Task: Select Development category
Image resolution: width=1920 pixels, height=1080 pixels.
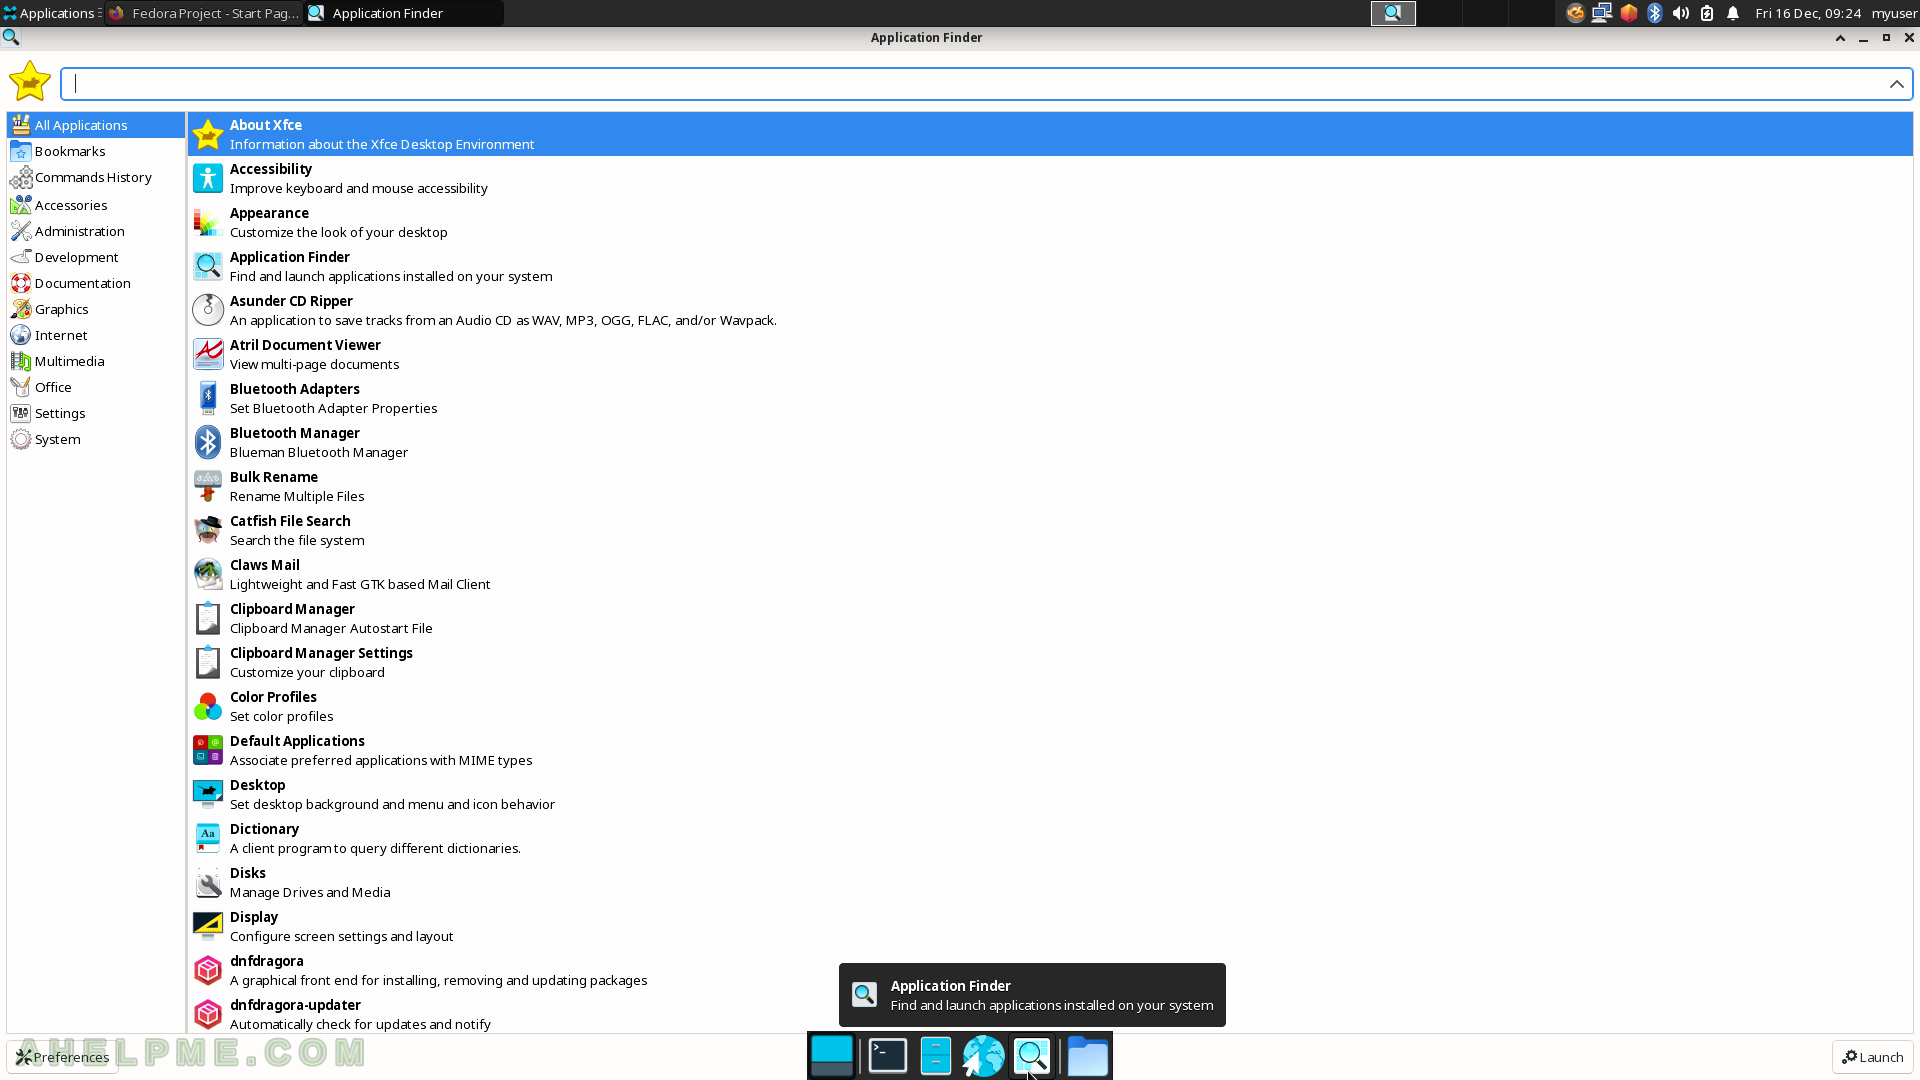Action: click(96, 257)
